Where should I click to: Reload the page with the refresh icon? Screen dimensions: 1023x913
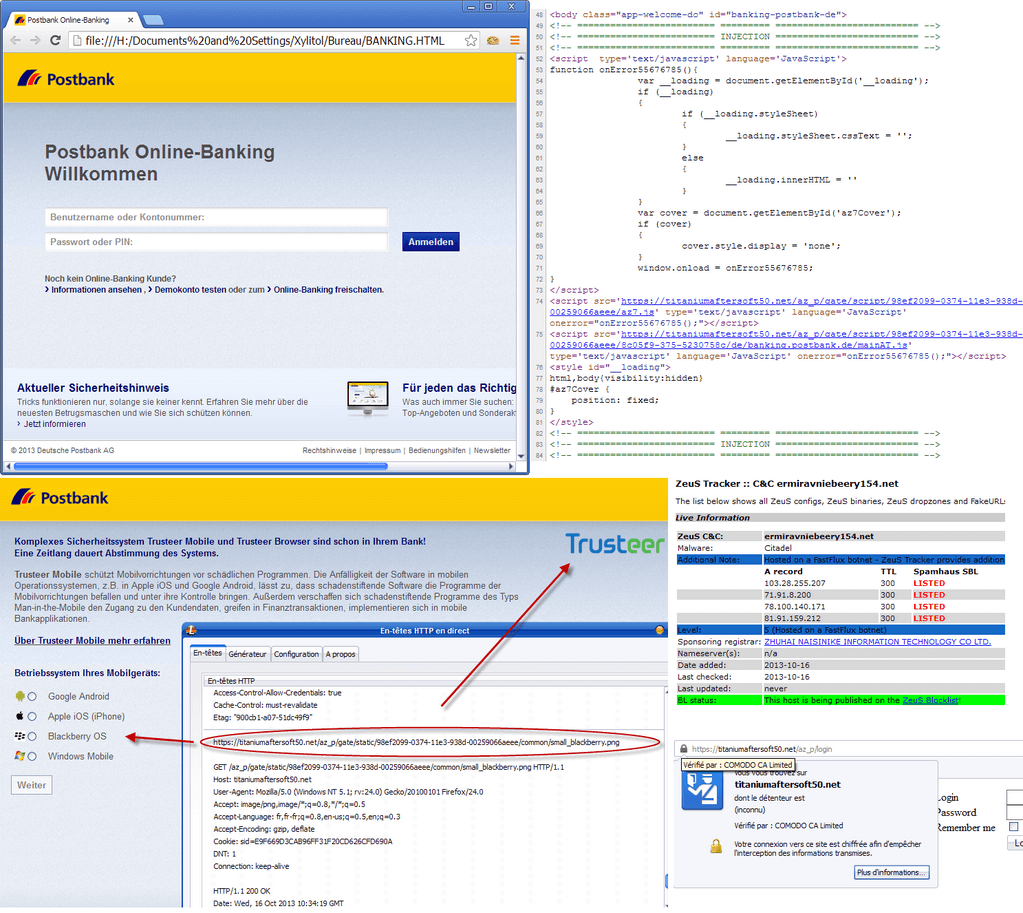click(56, 41)
